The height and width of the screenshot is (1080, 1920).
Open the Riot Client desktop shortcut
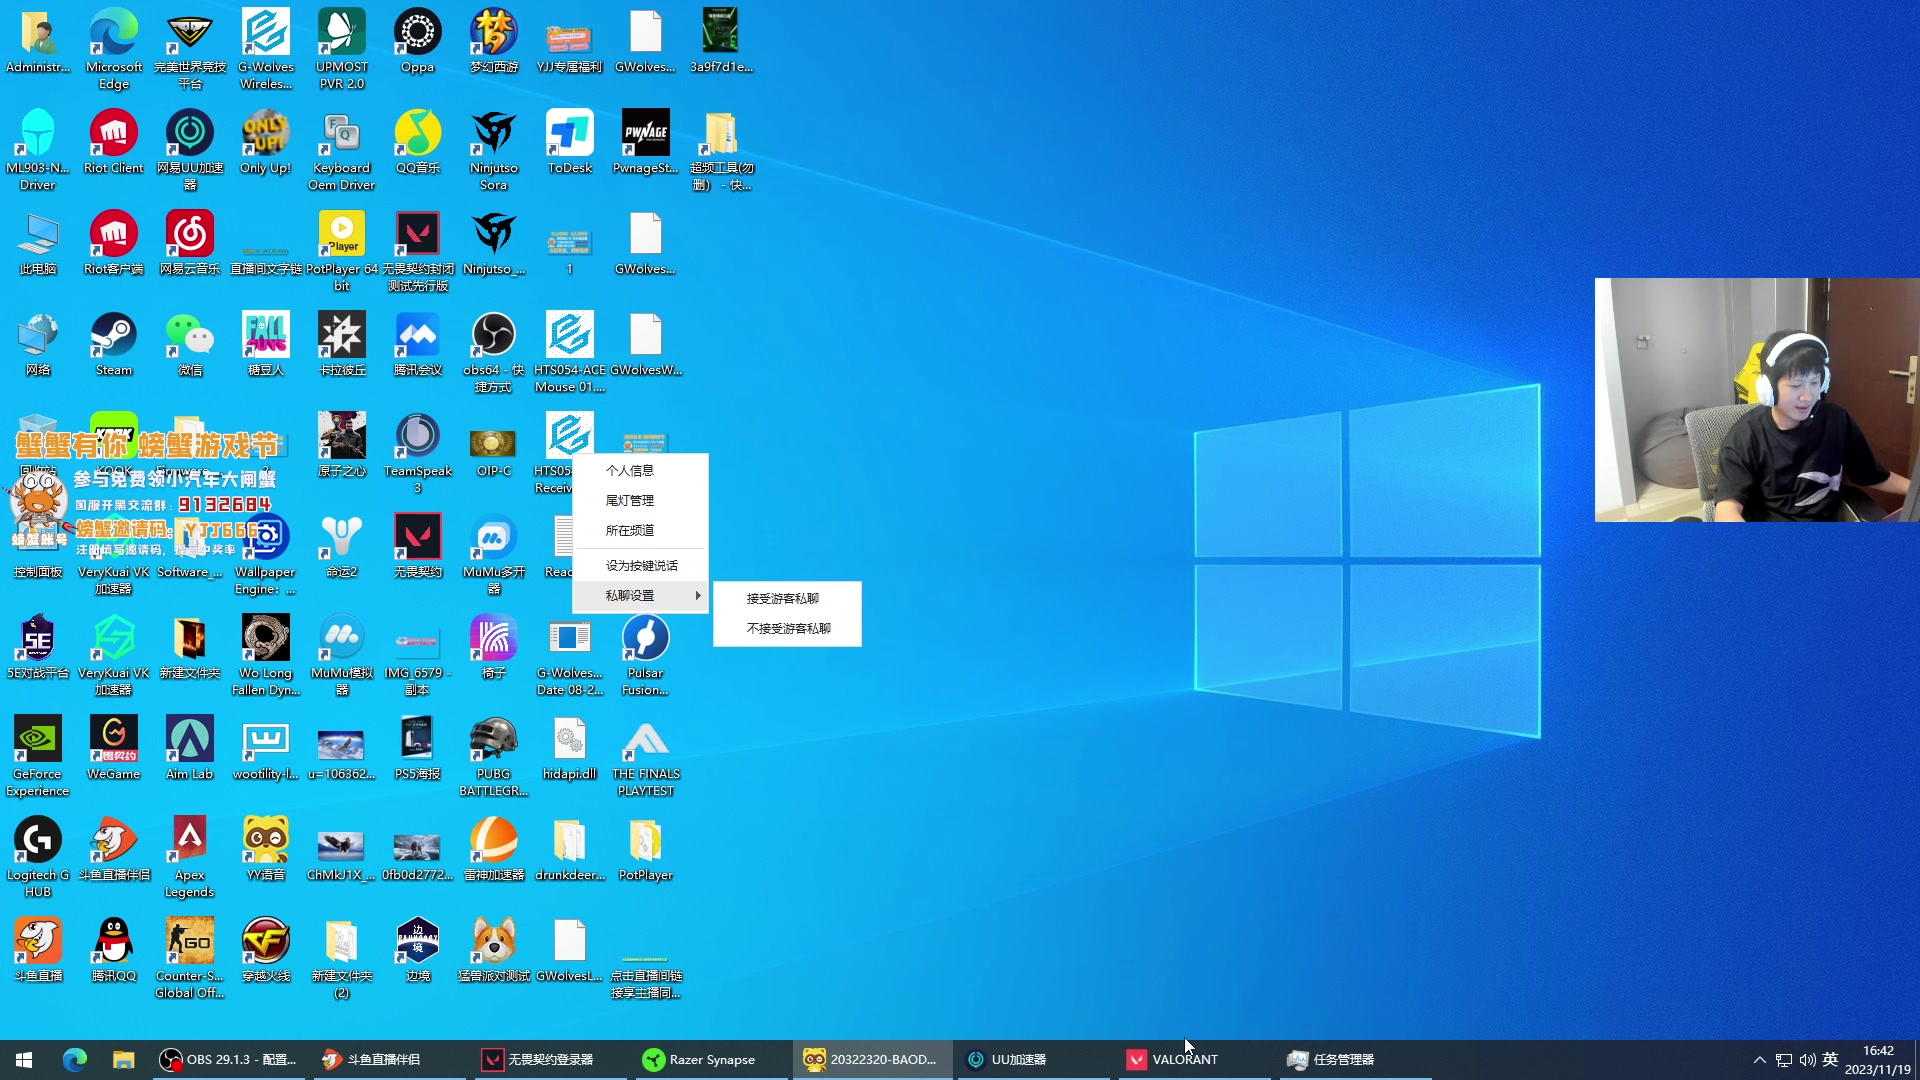point(114,135)
